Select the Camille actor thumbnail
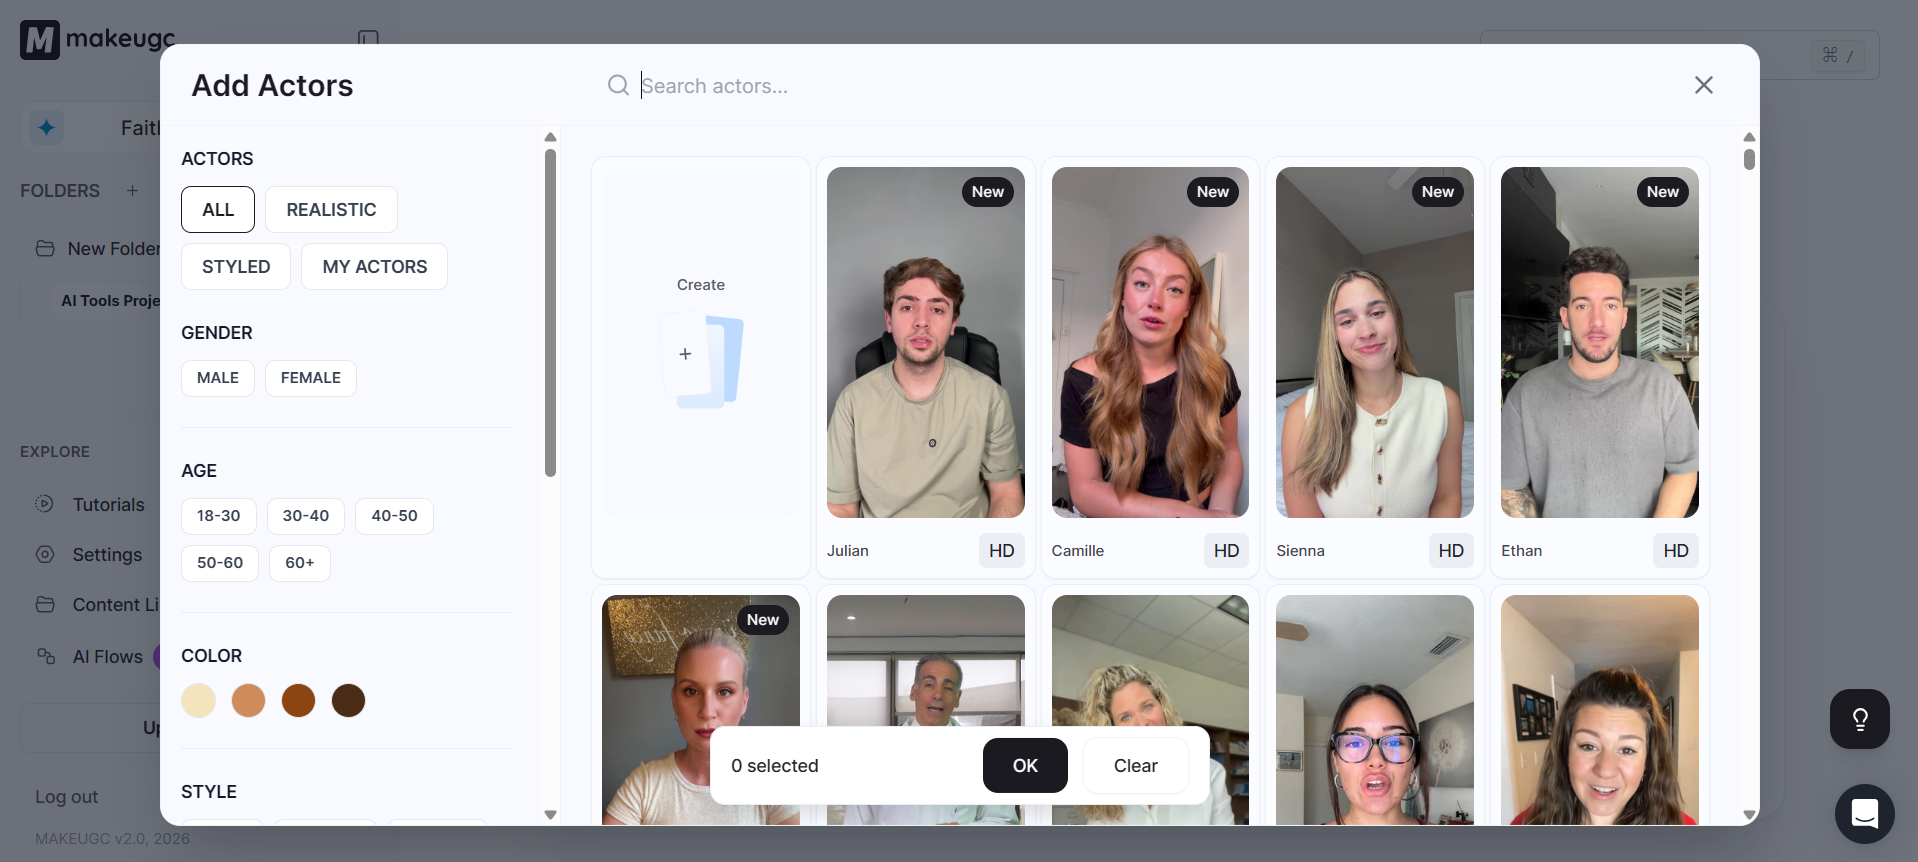1918x862 pixels. click(1150, 342)
